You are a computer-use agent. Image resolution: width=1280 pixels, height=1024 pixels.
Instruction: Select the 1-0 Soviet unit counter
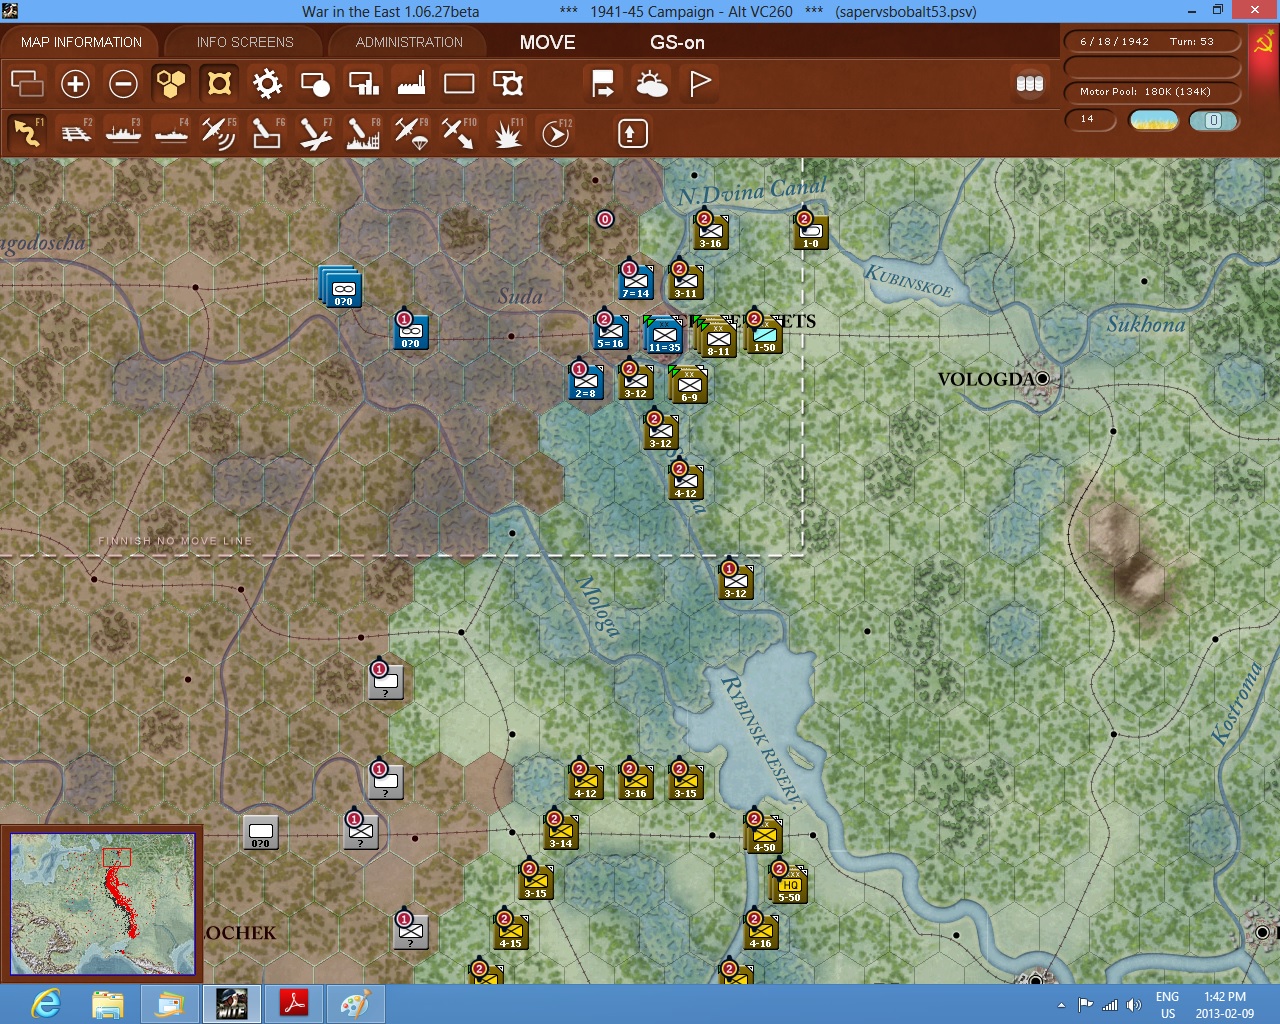coord(811,233)
